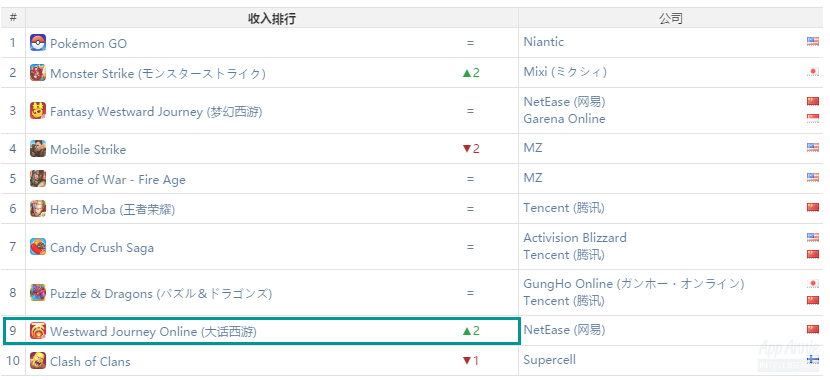The image size is (830, 380).
Task: Open the Garena Online company link
Action: tap(564, 119)
